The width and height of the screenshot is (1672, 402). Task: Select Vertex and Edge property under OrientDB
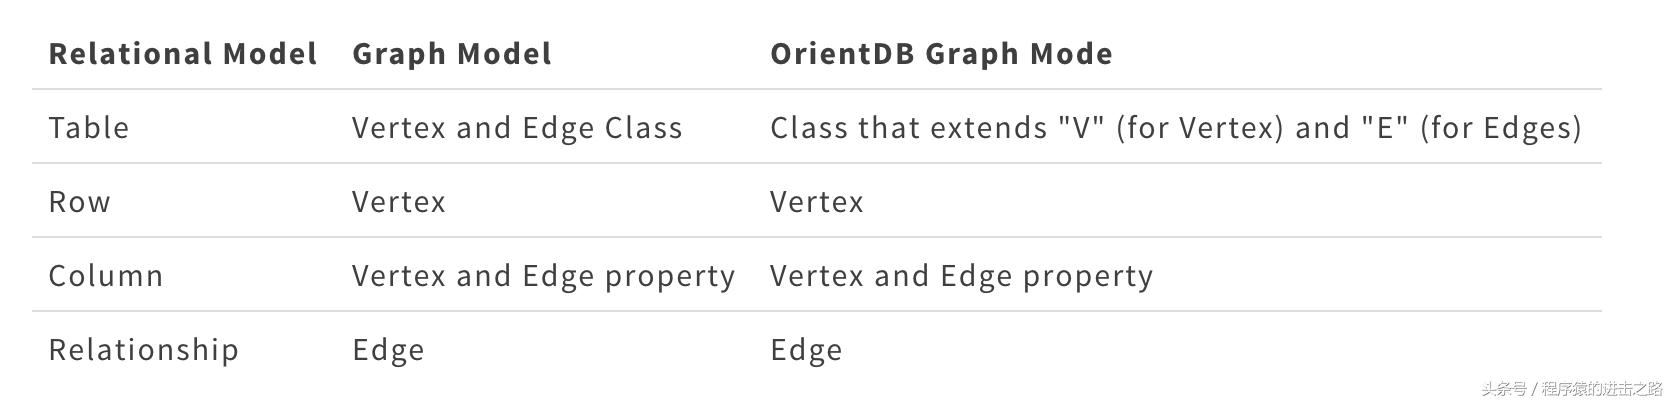(x=961, y=276)
